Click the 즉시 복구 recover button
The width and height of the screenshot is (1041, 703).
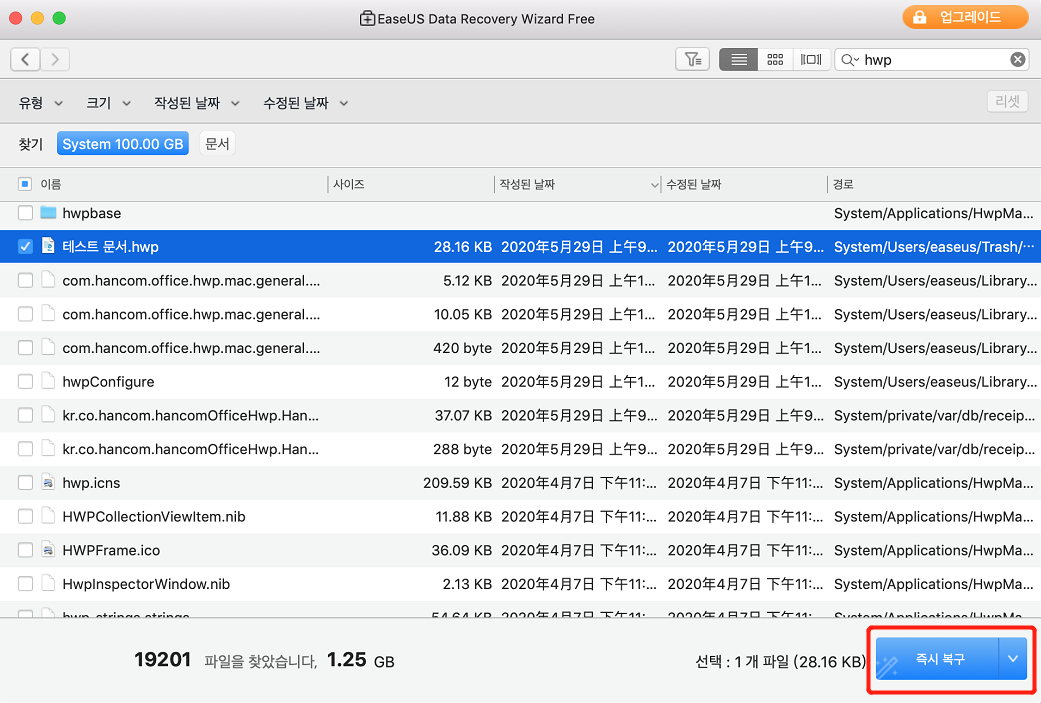tap(937, 659)
